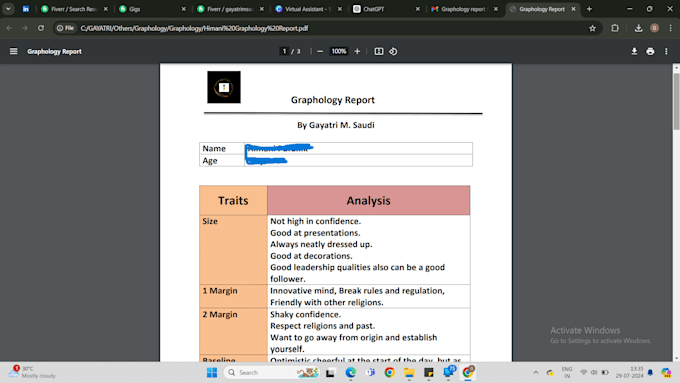Screen dimensions: 680x383
Task: Open the clock and date flyout
Action: tap(630, 372)
